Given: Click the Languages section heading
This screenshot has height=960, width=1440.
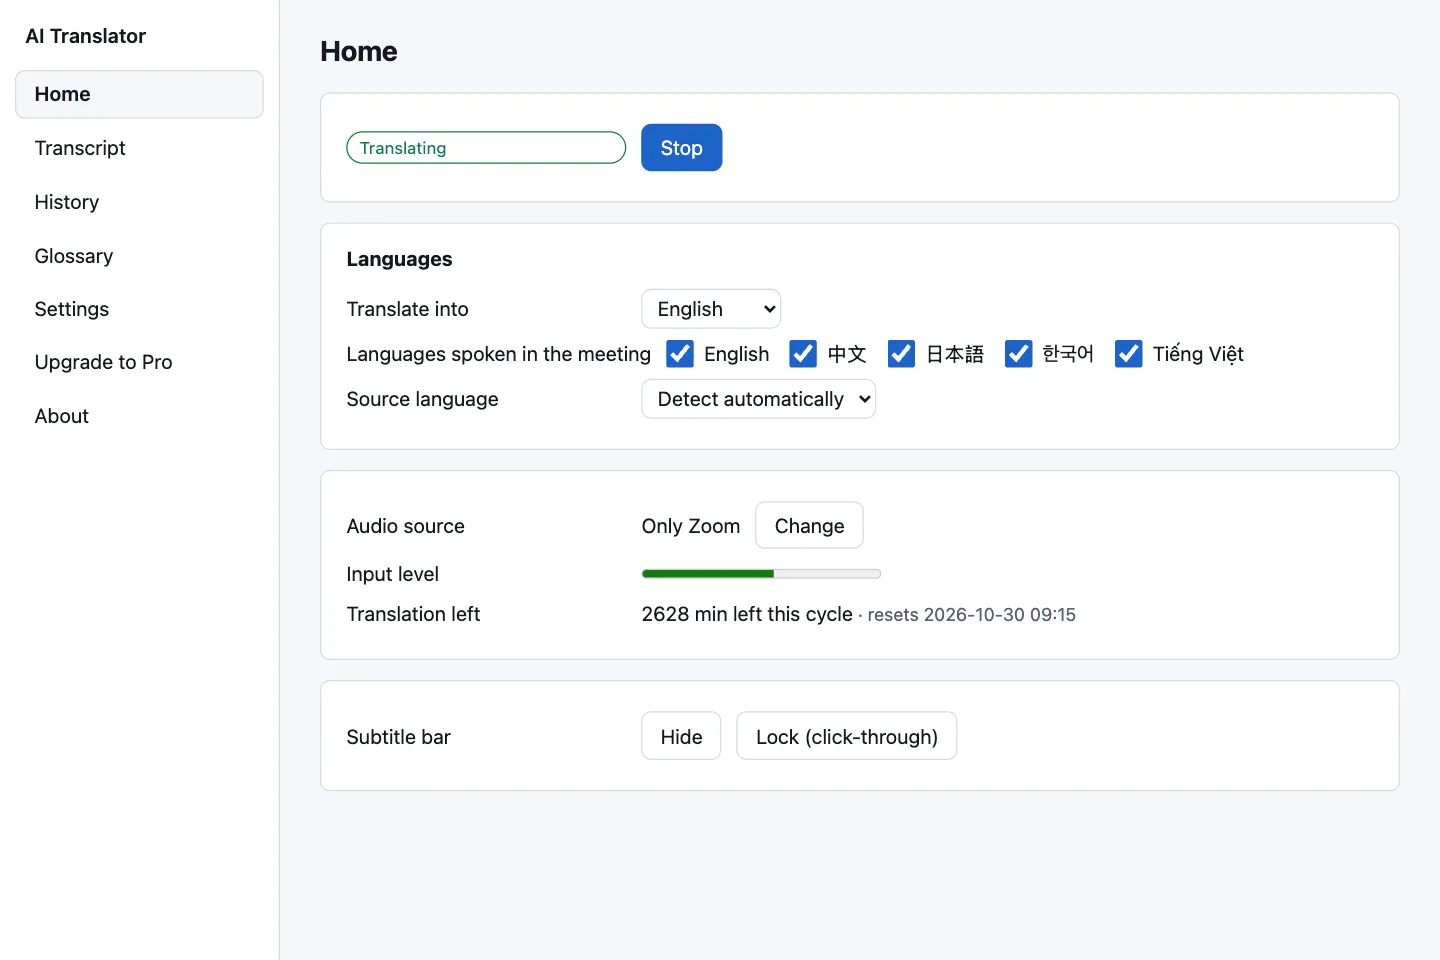Looking at the screenshot, I should point(399,259).
